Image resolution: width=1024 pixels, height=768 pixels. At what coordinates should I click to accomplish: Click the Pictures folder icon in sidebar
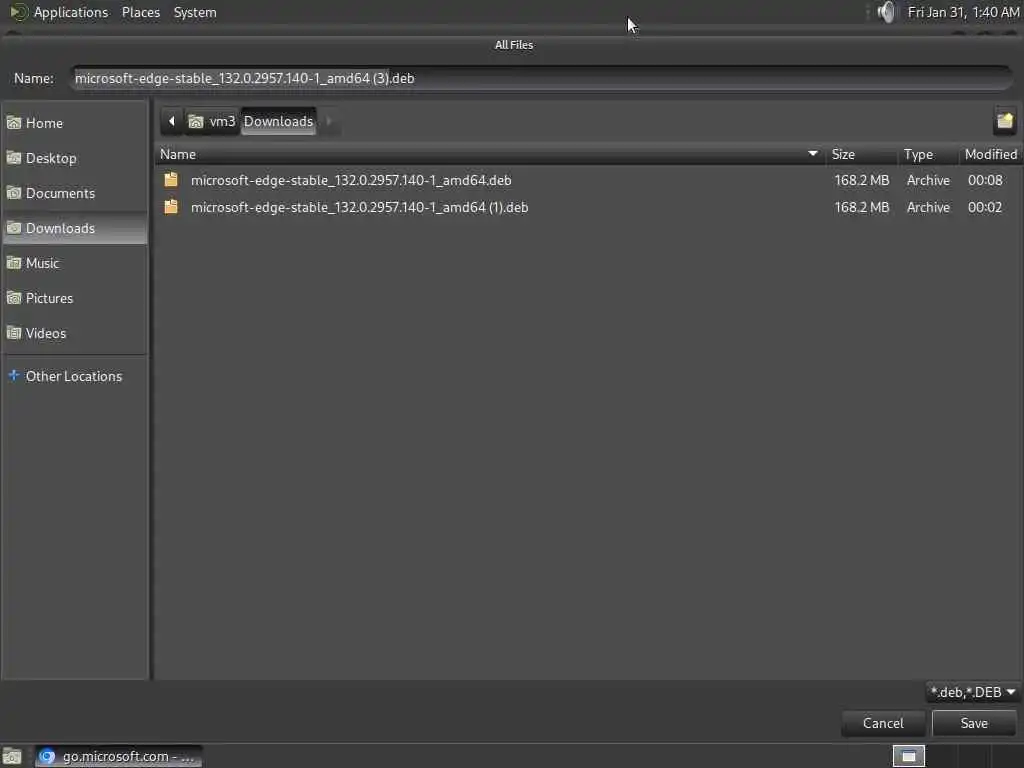[14, 298]
